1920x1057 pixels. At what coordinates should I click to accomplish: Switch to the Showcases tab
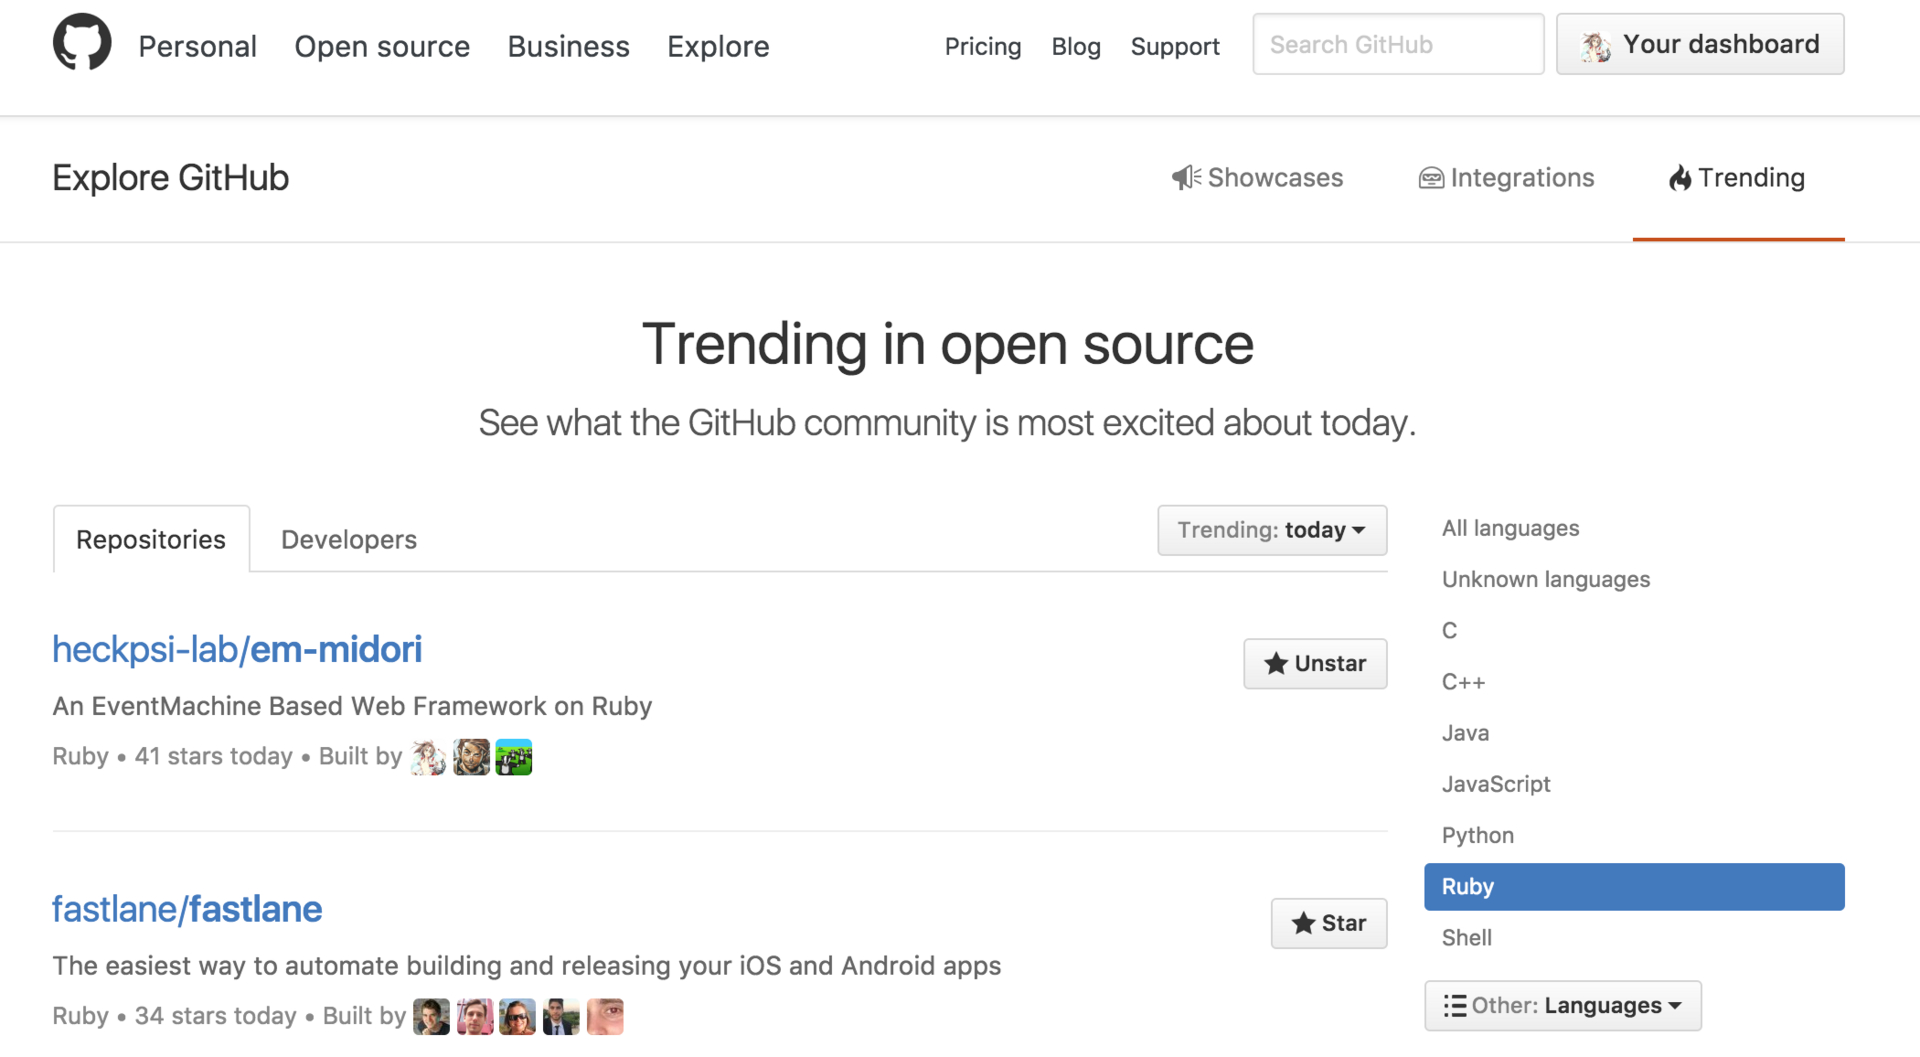click(x=1258, y=178)
